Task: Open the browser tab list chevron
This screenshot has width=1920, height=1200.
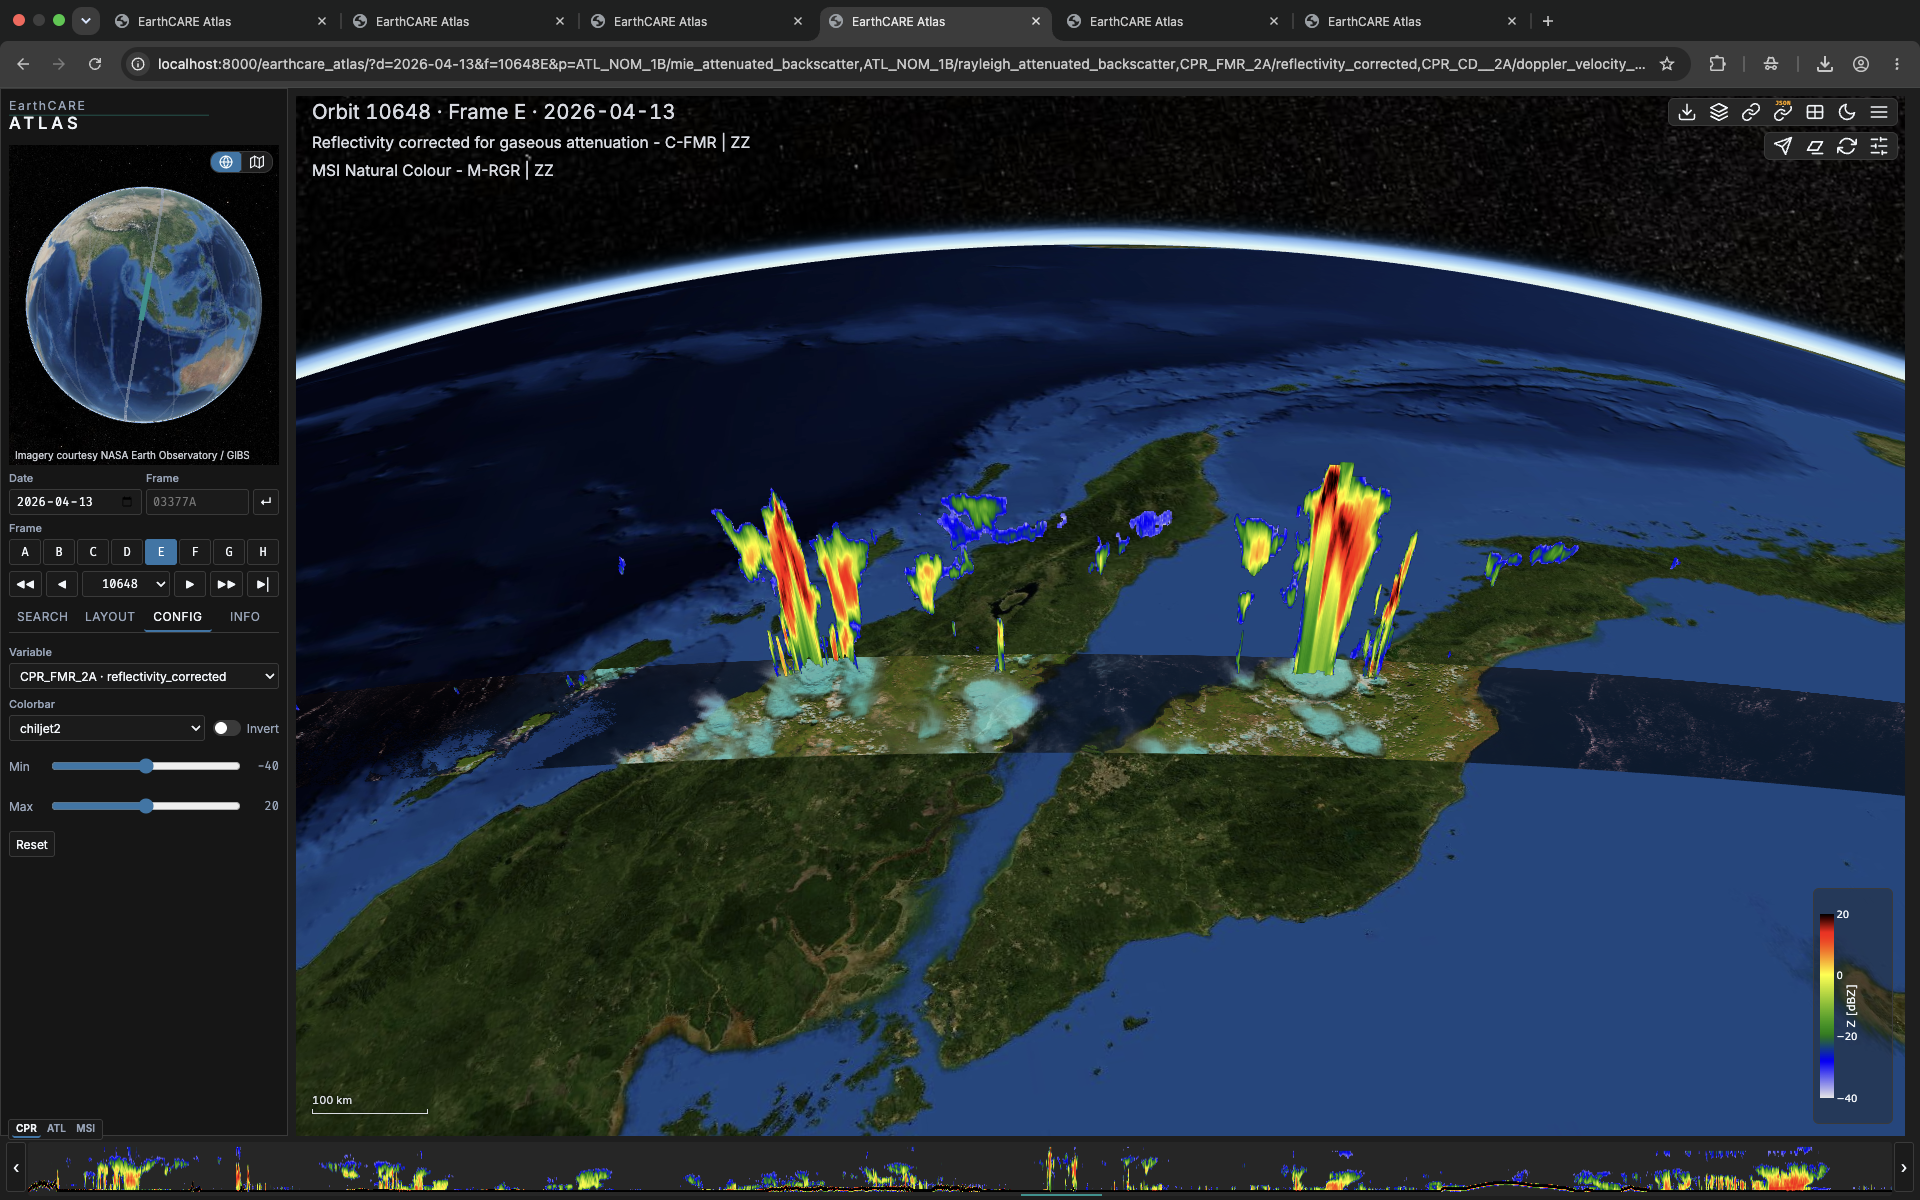Action: 86,20
